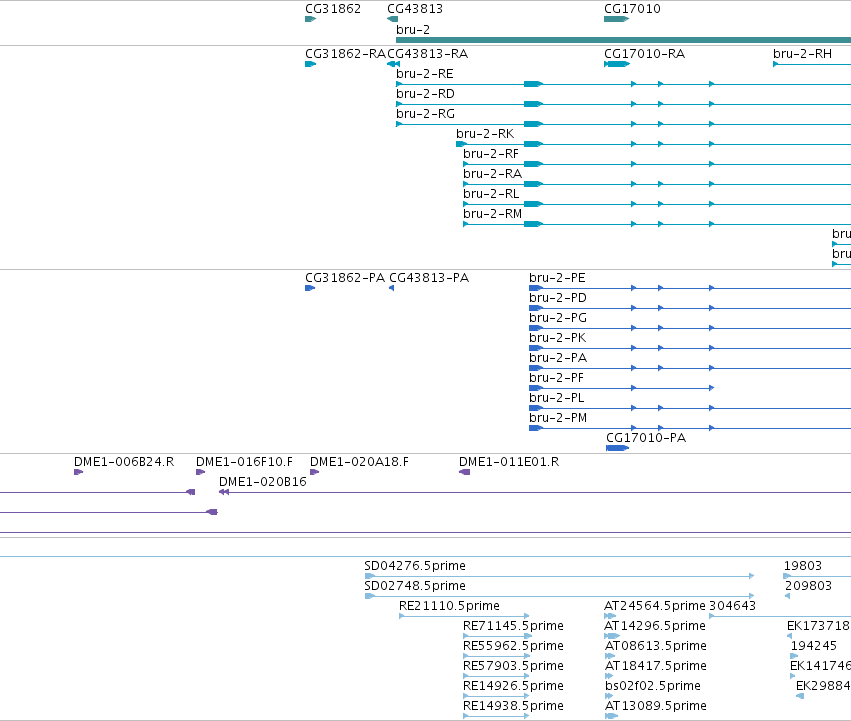Click the SD02748.5prime EST label

(x=415, y=586)
